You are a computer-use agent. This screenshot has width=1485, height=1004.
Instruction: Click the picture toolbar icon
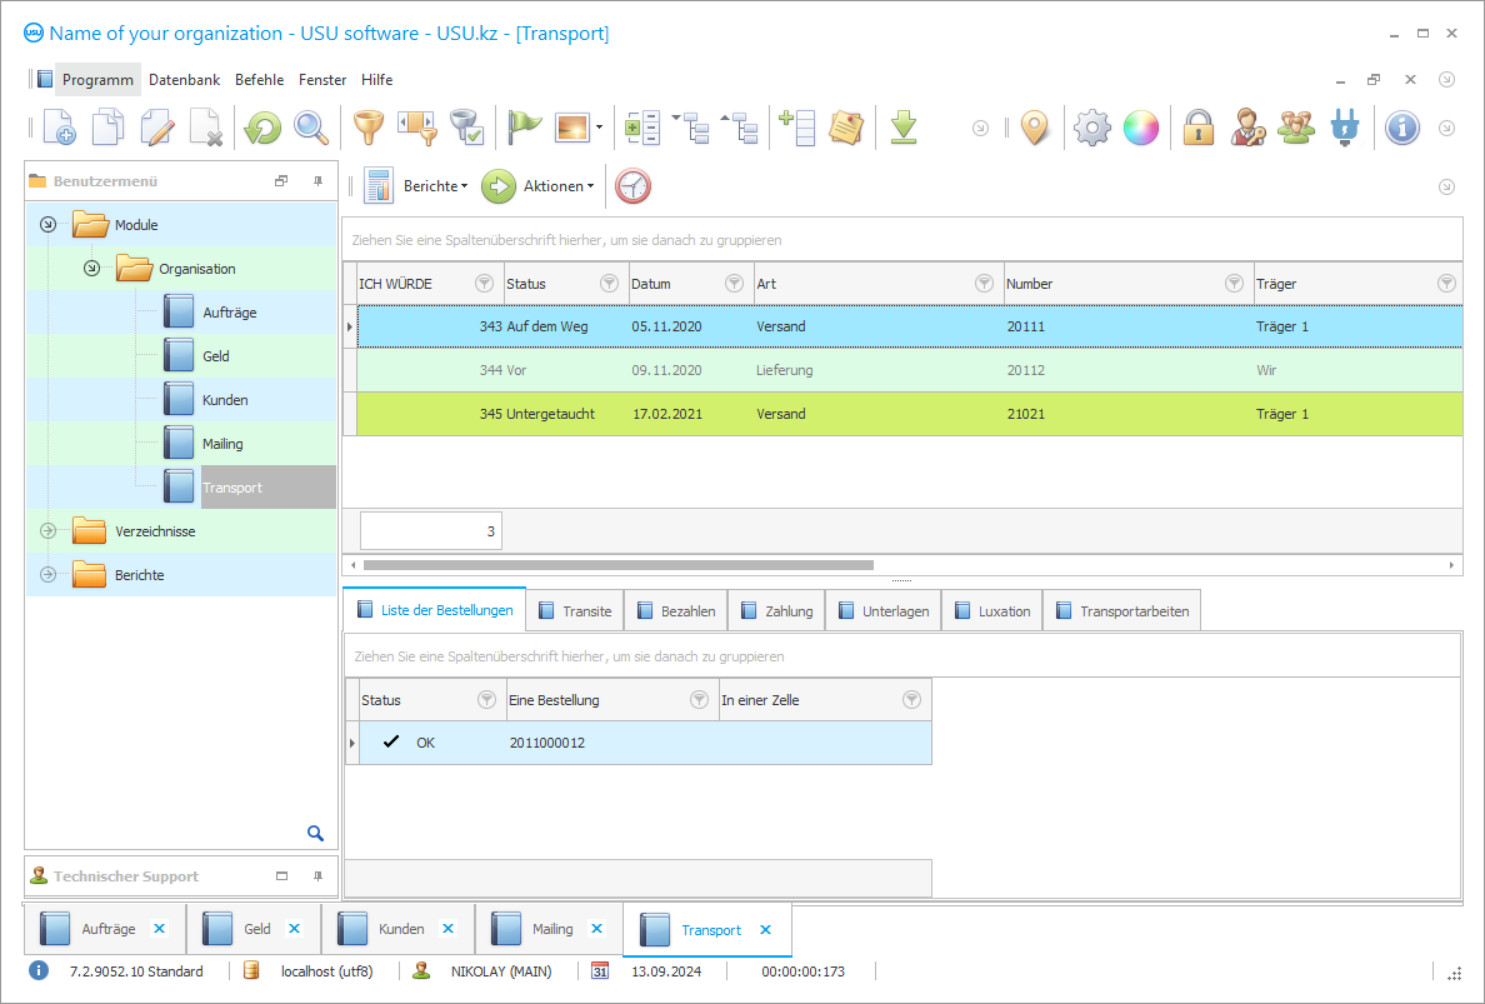[572, 128]
